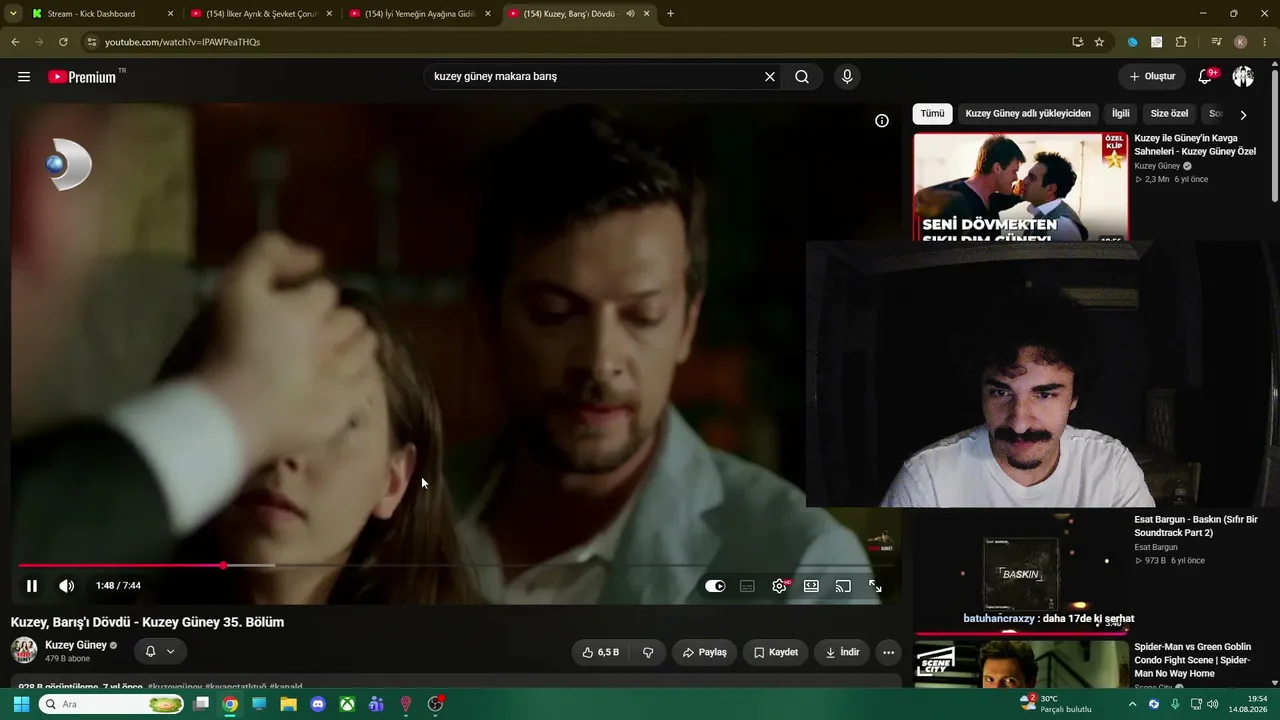Screen dimensions: 1280x720
Task: Open the Kuzey Güney channel avatar
Action: click(24, 651)
